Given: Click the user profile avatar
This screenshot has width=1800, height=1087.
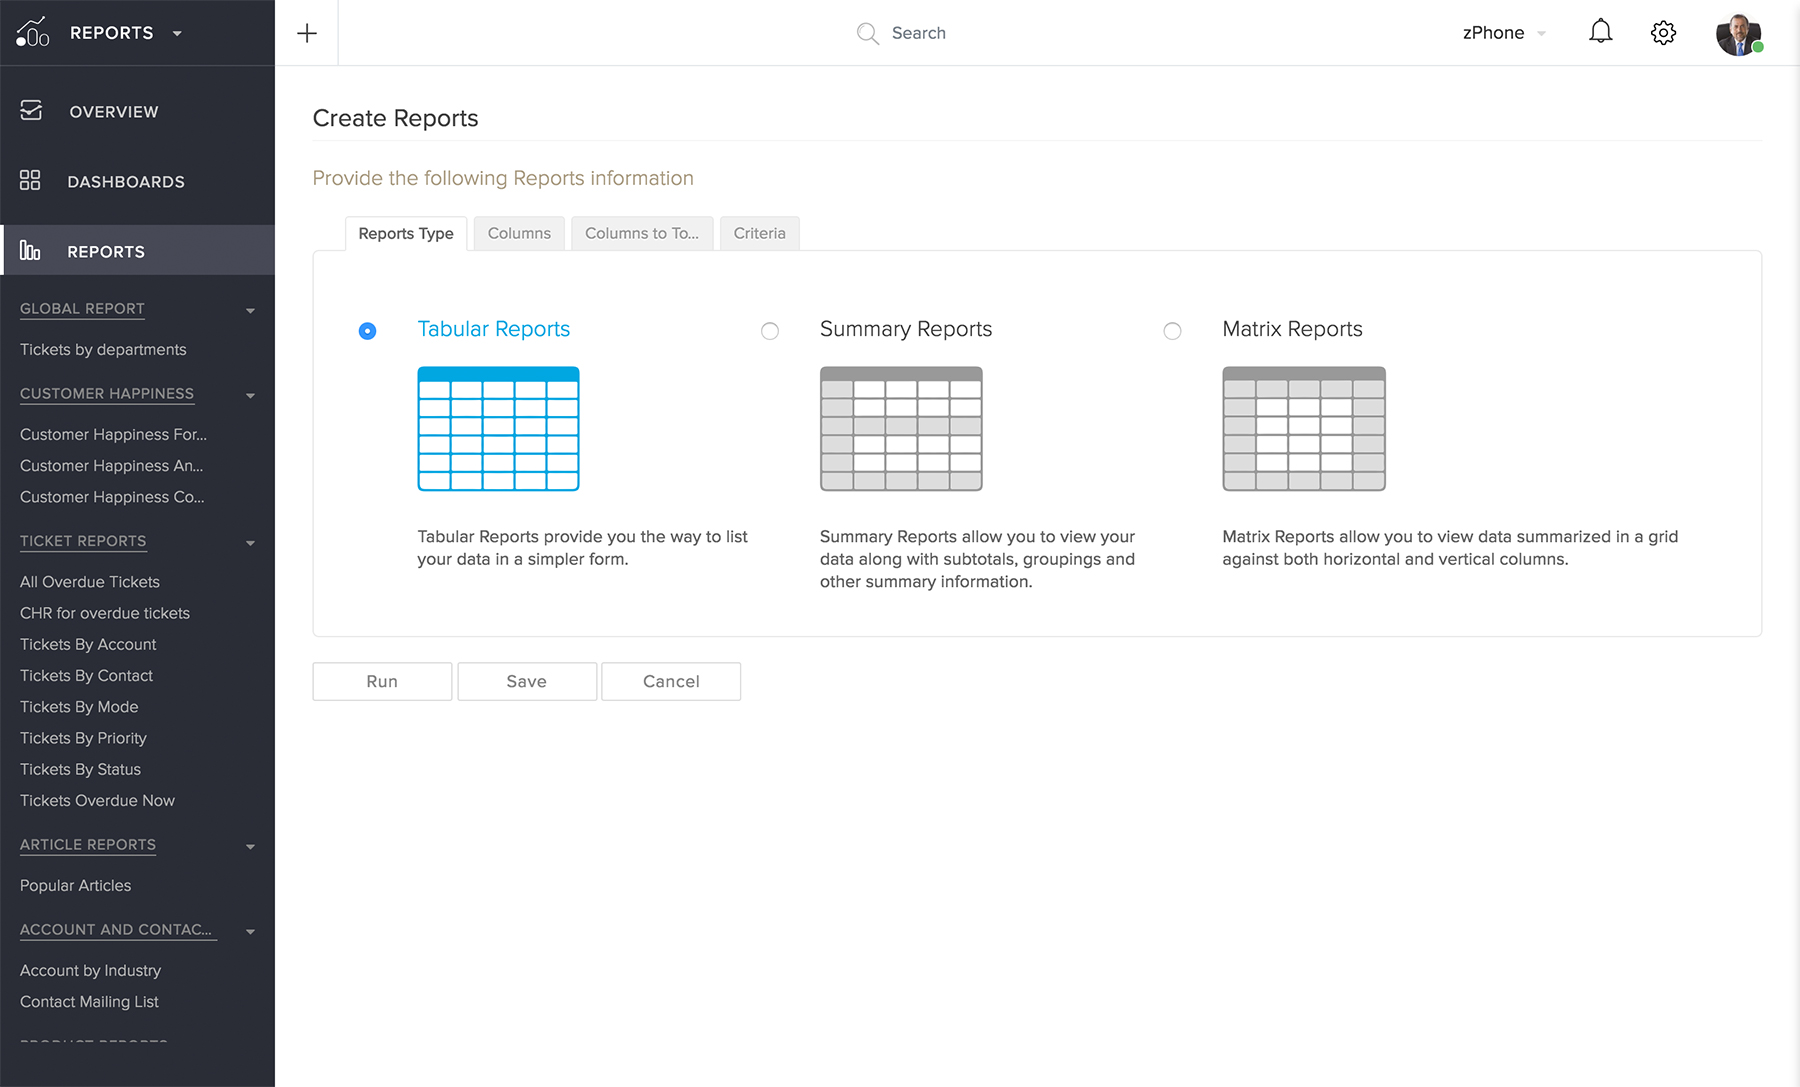Looking at the screenshot, I should click(x=1738, y=34).
